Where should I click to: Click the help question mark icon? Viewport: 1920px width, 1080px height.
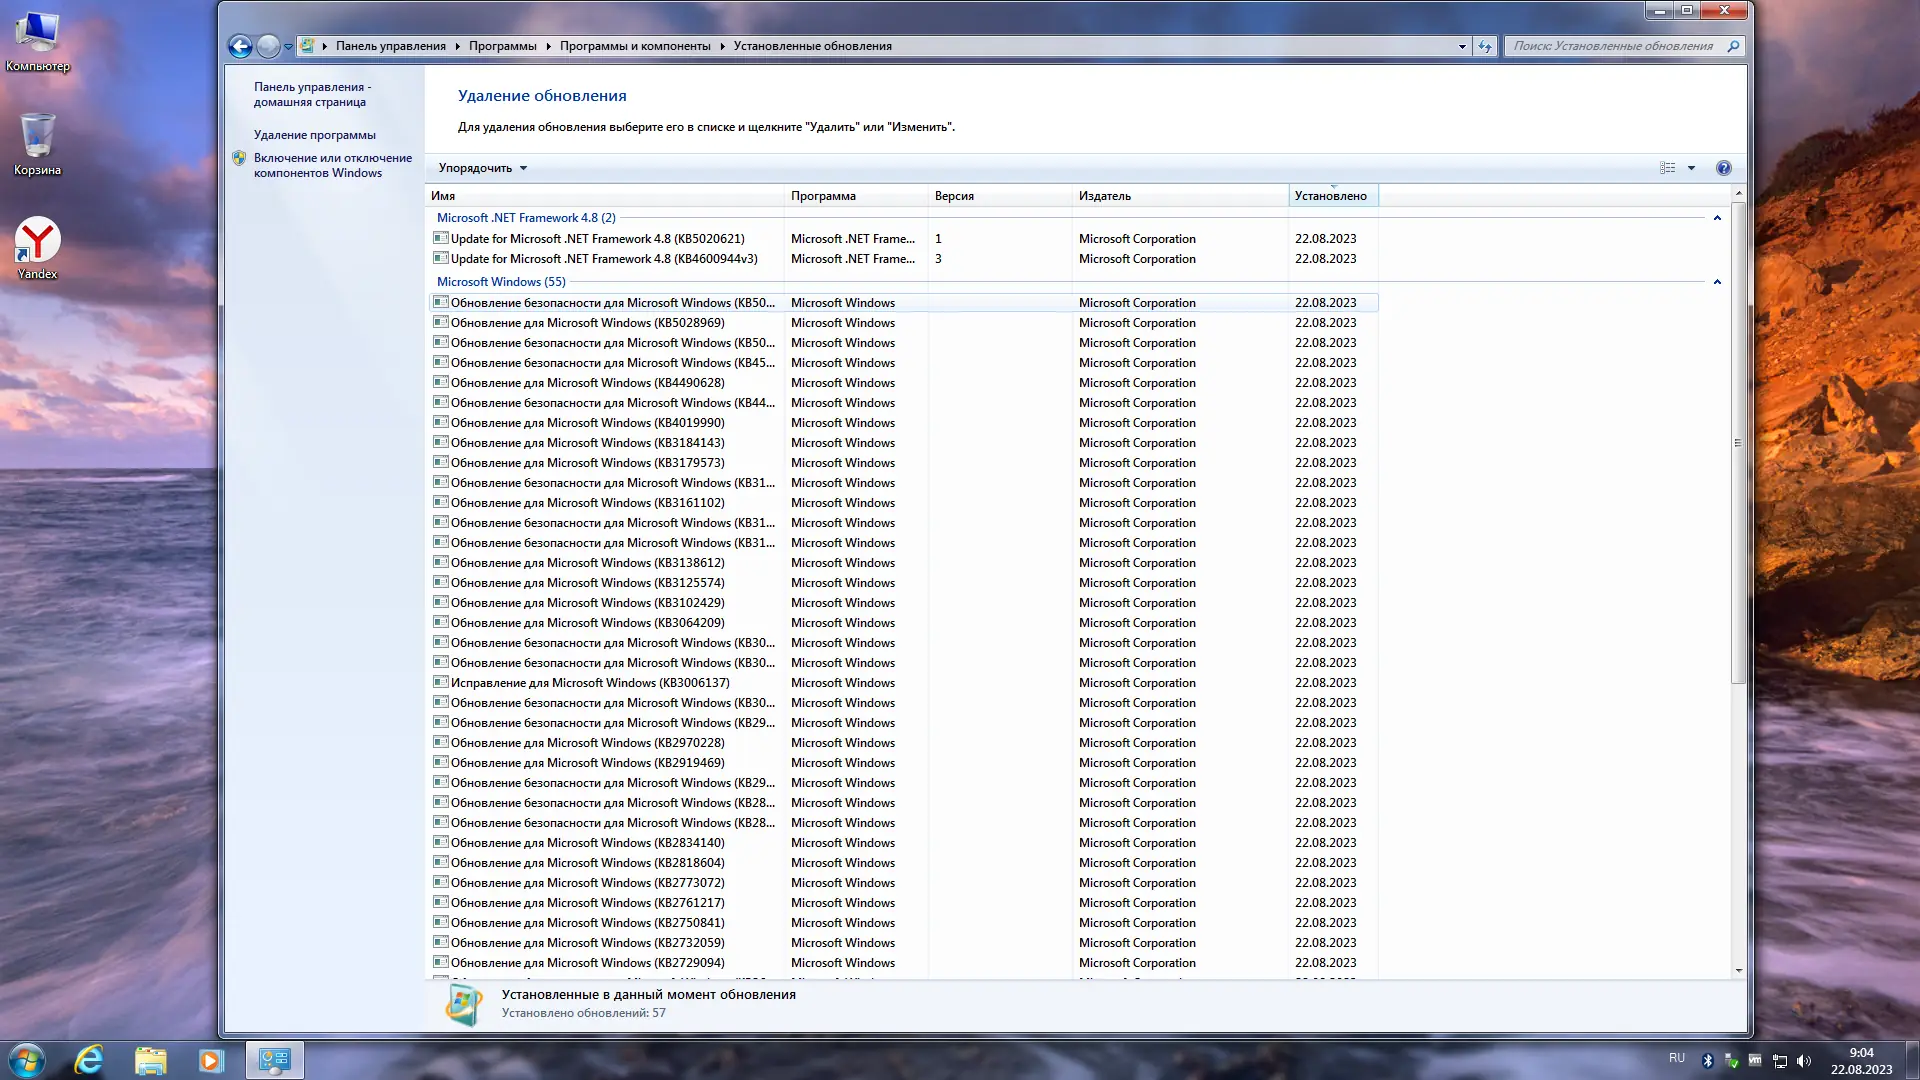click(1724, 168)
